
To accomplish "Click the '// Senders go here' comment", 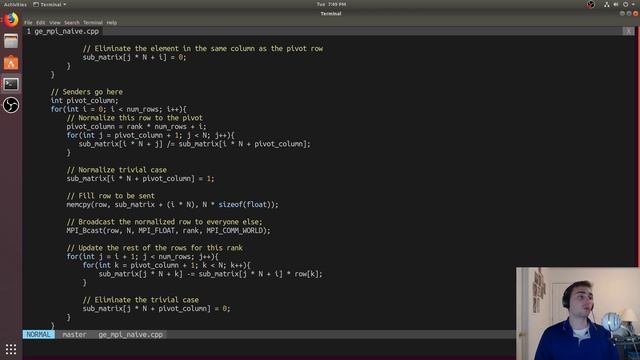I will coord(87,92).
